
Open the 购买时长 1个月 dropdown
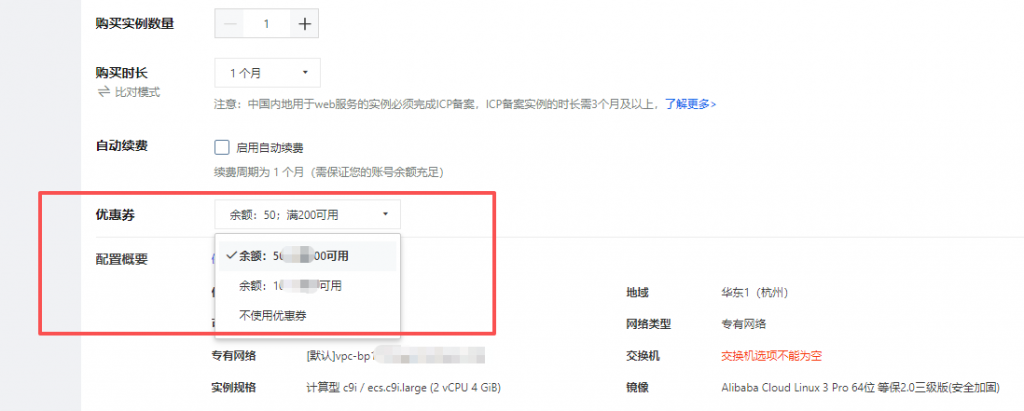point(267,73)
